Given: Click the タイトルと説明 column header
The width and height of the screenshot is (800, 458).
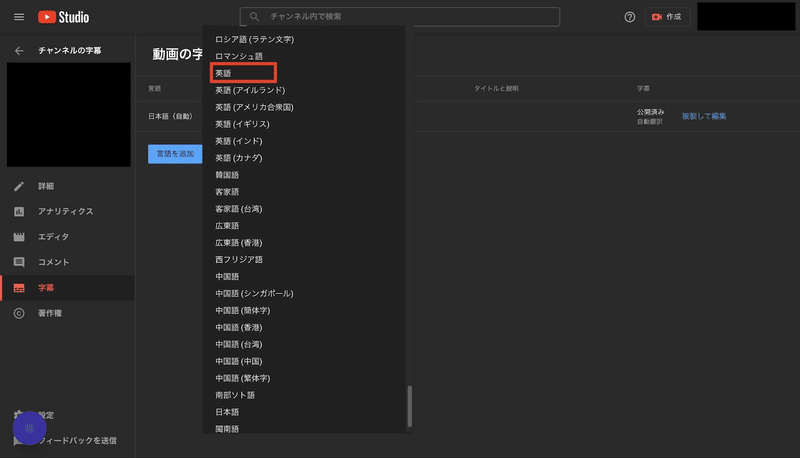Looking at the screenshot, I should pyautogui.click(x=496, y=89).
